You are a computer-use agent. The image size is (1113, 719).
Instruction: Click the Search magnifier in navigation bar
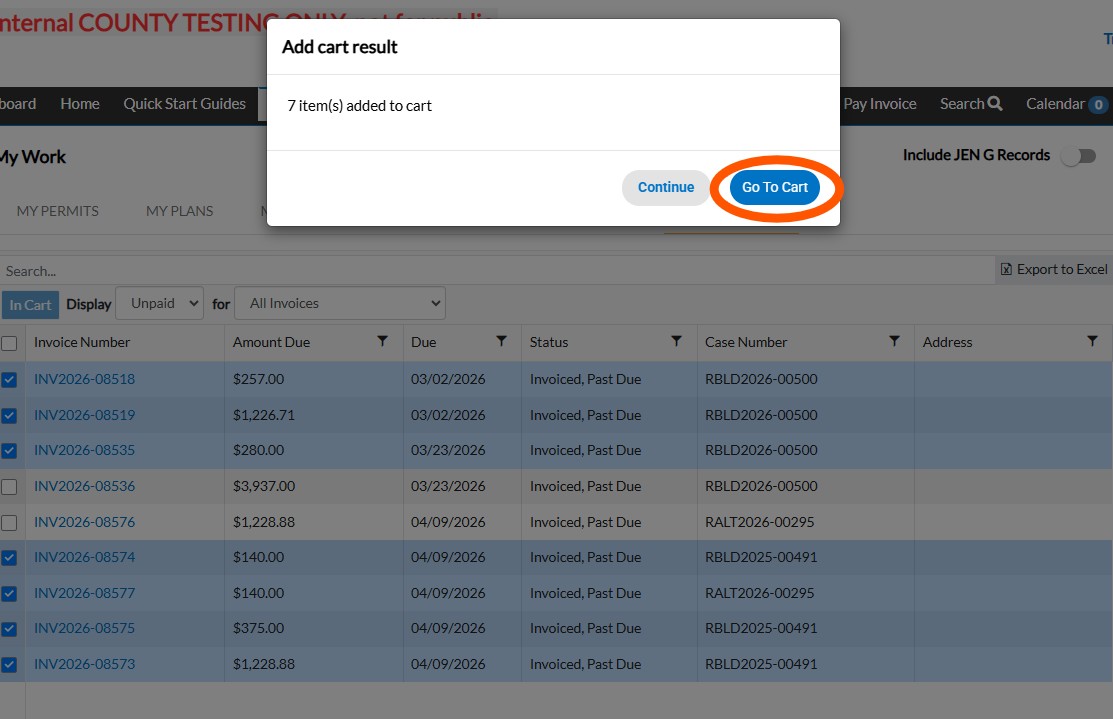pos(995,104)
